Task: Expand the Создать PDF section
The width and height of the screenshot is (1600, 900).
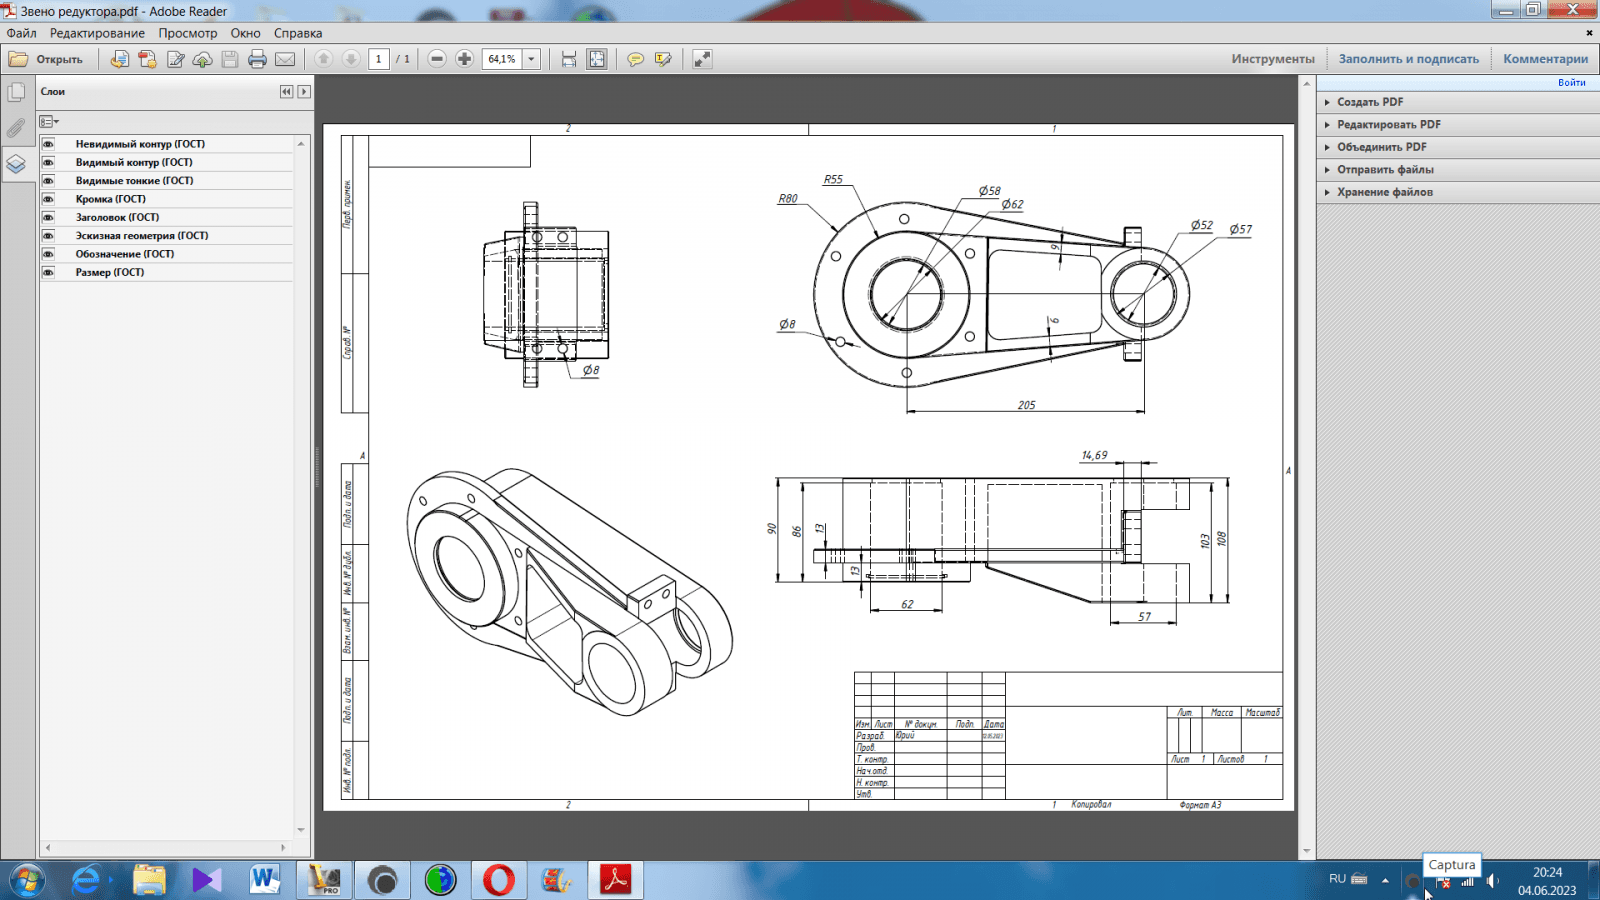Action: coord(1369,102)
